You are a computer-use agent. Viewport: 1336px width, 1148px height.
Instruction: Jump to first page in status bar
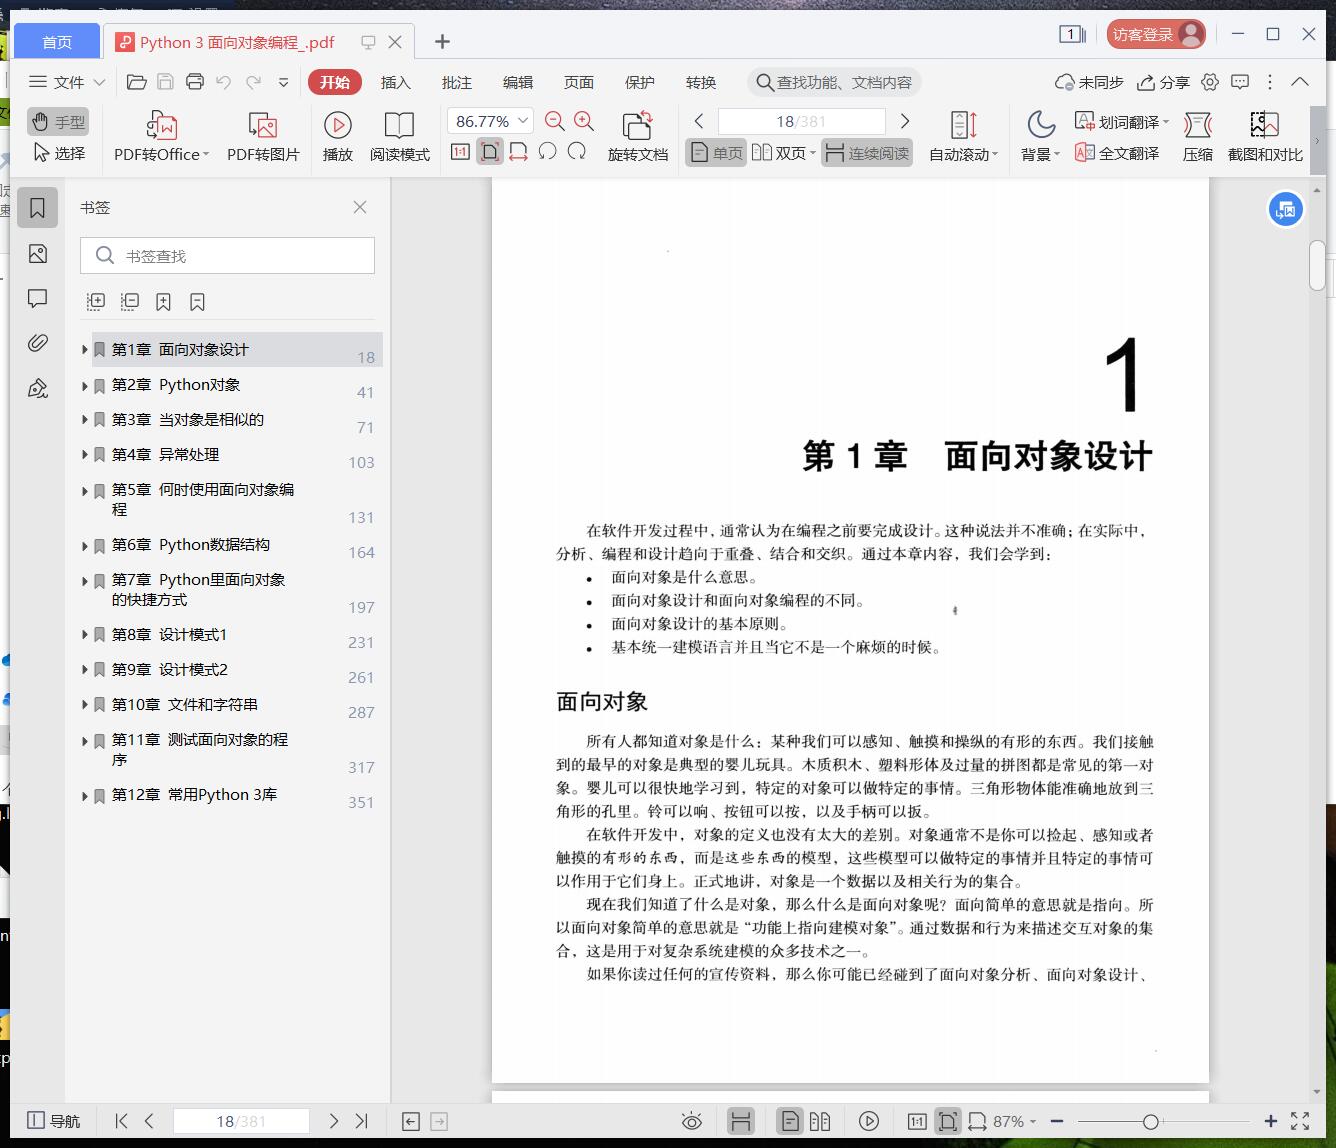[x=121, y=1121]
